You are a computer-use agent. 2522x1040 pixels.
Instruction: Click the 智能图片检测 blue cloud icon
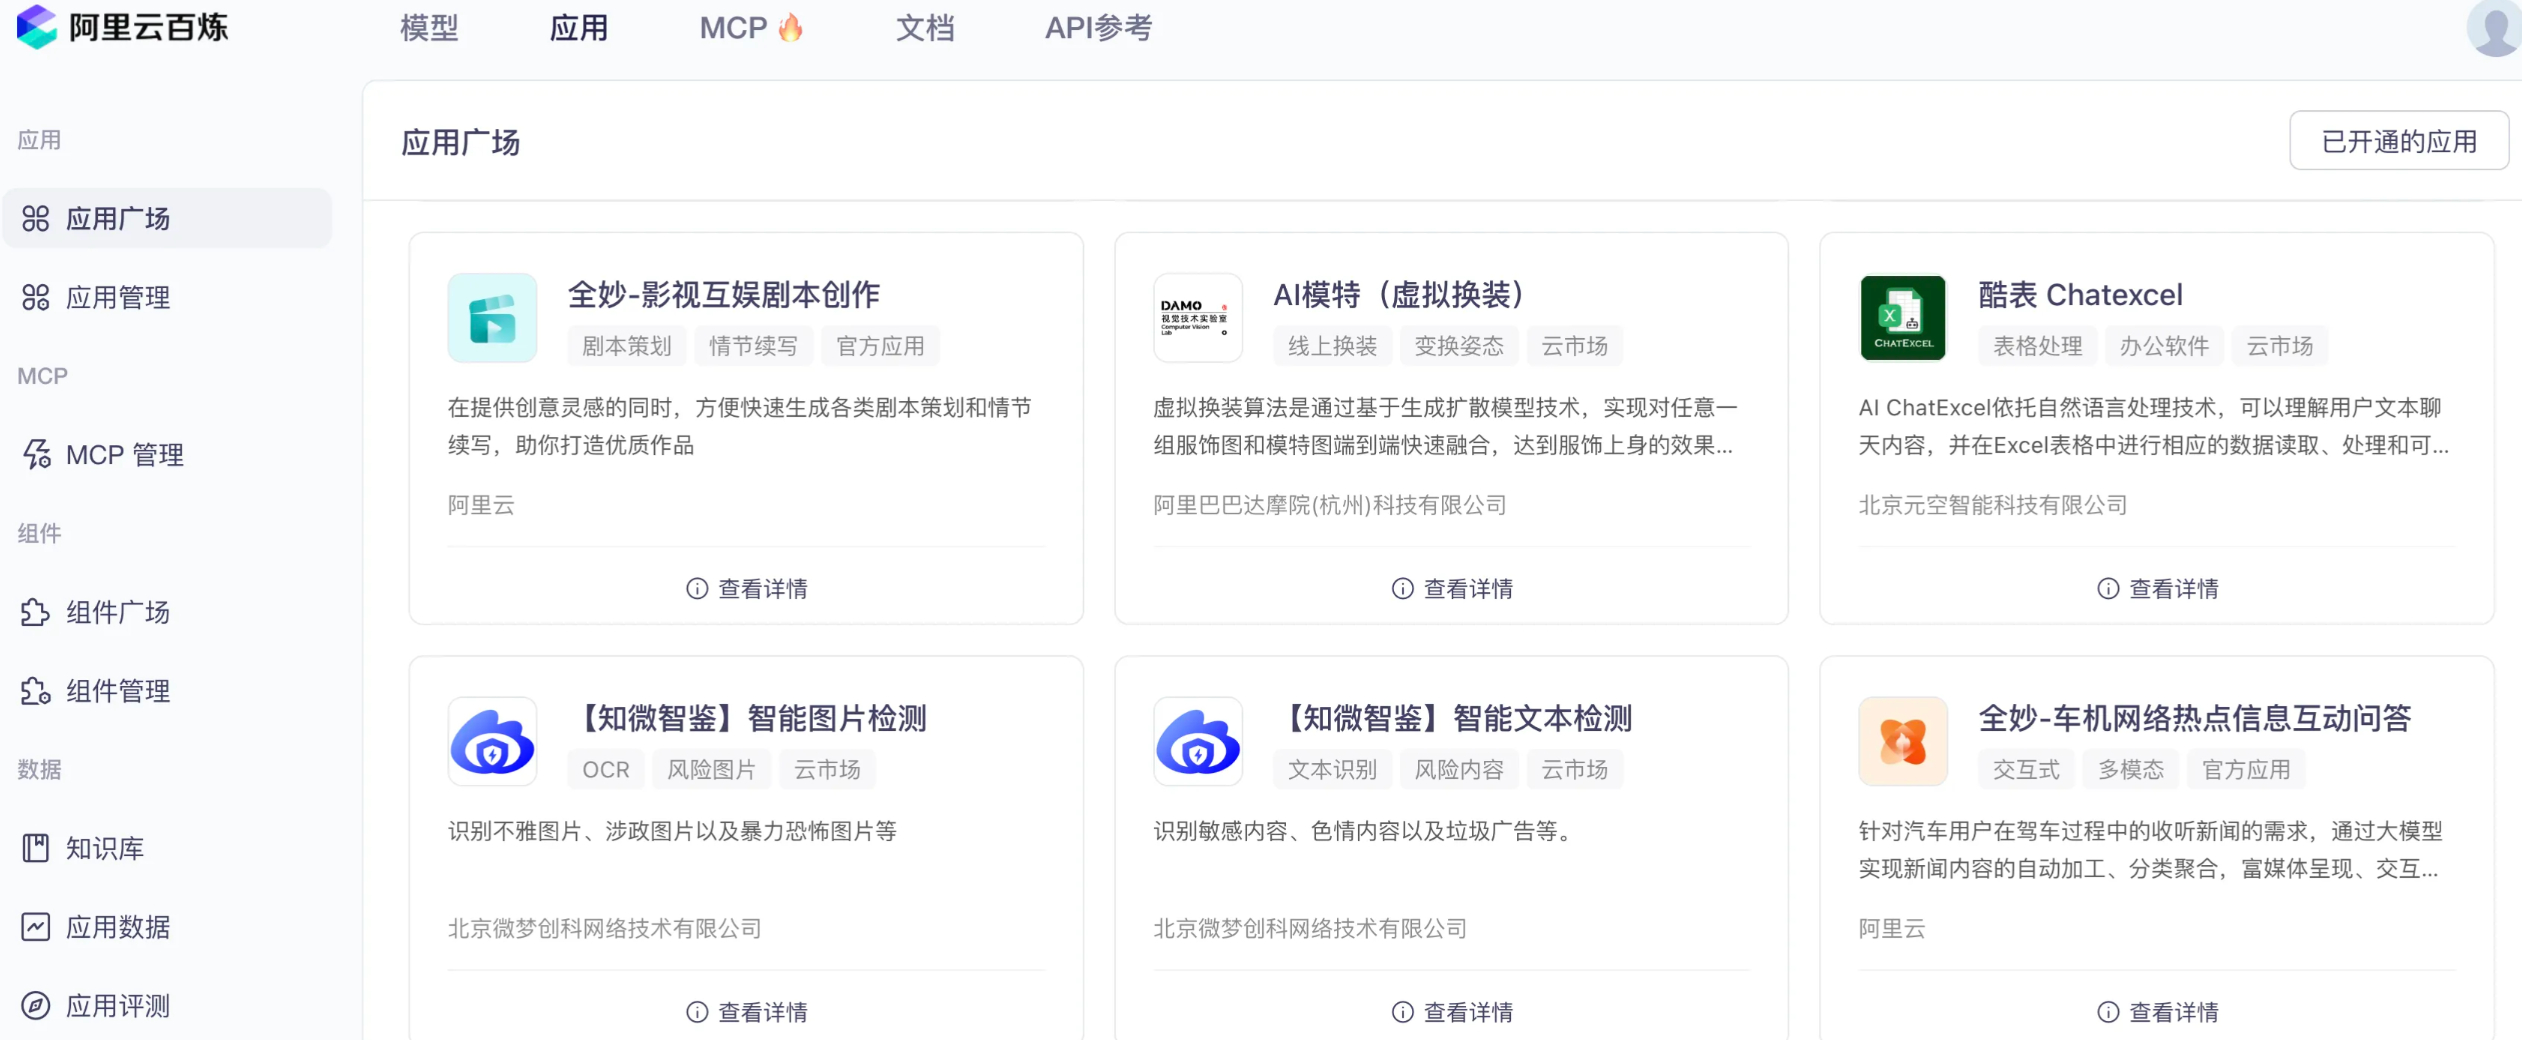click(492, 741)
